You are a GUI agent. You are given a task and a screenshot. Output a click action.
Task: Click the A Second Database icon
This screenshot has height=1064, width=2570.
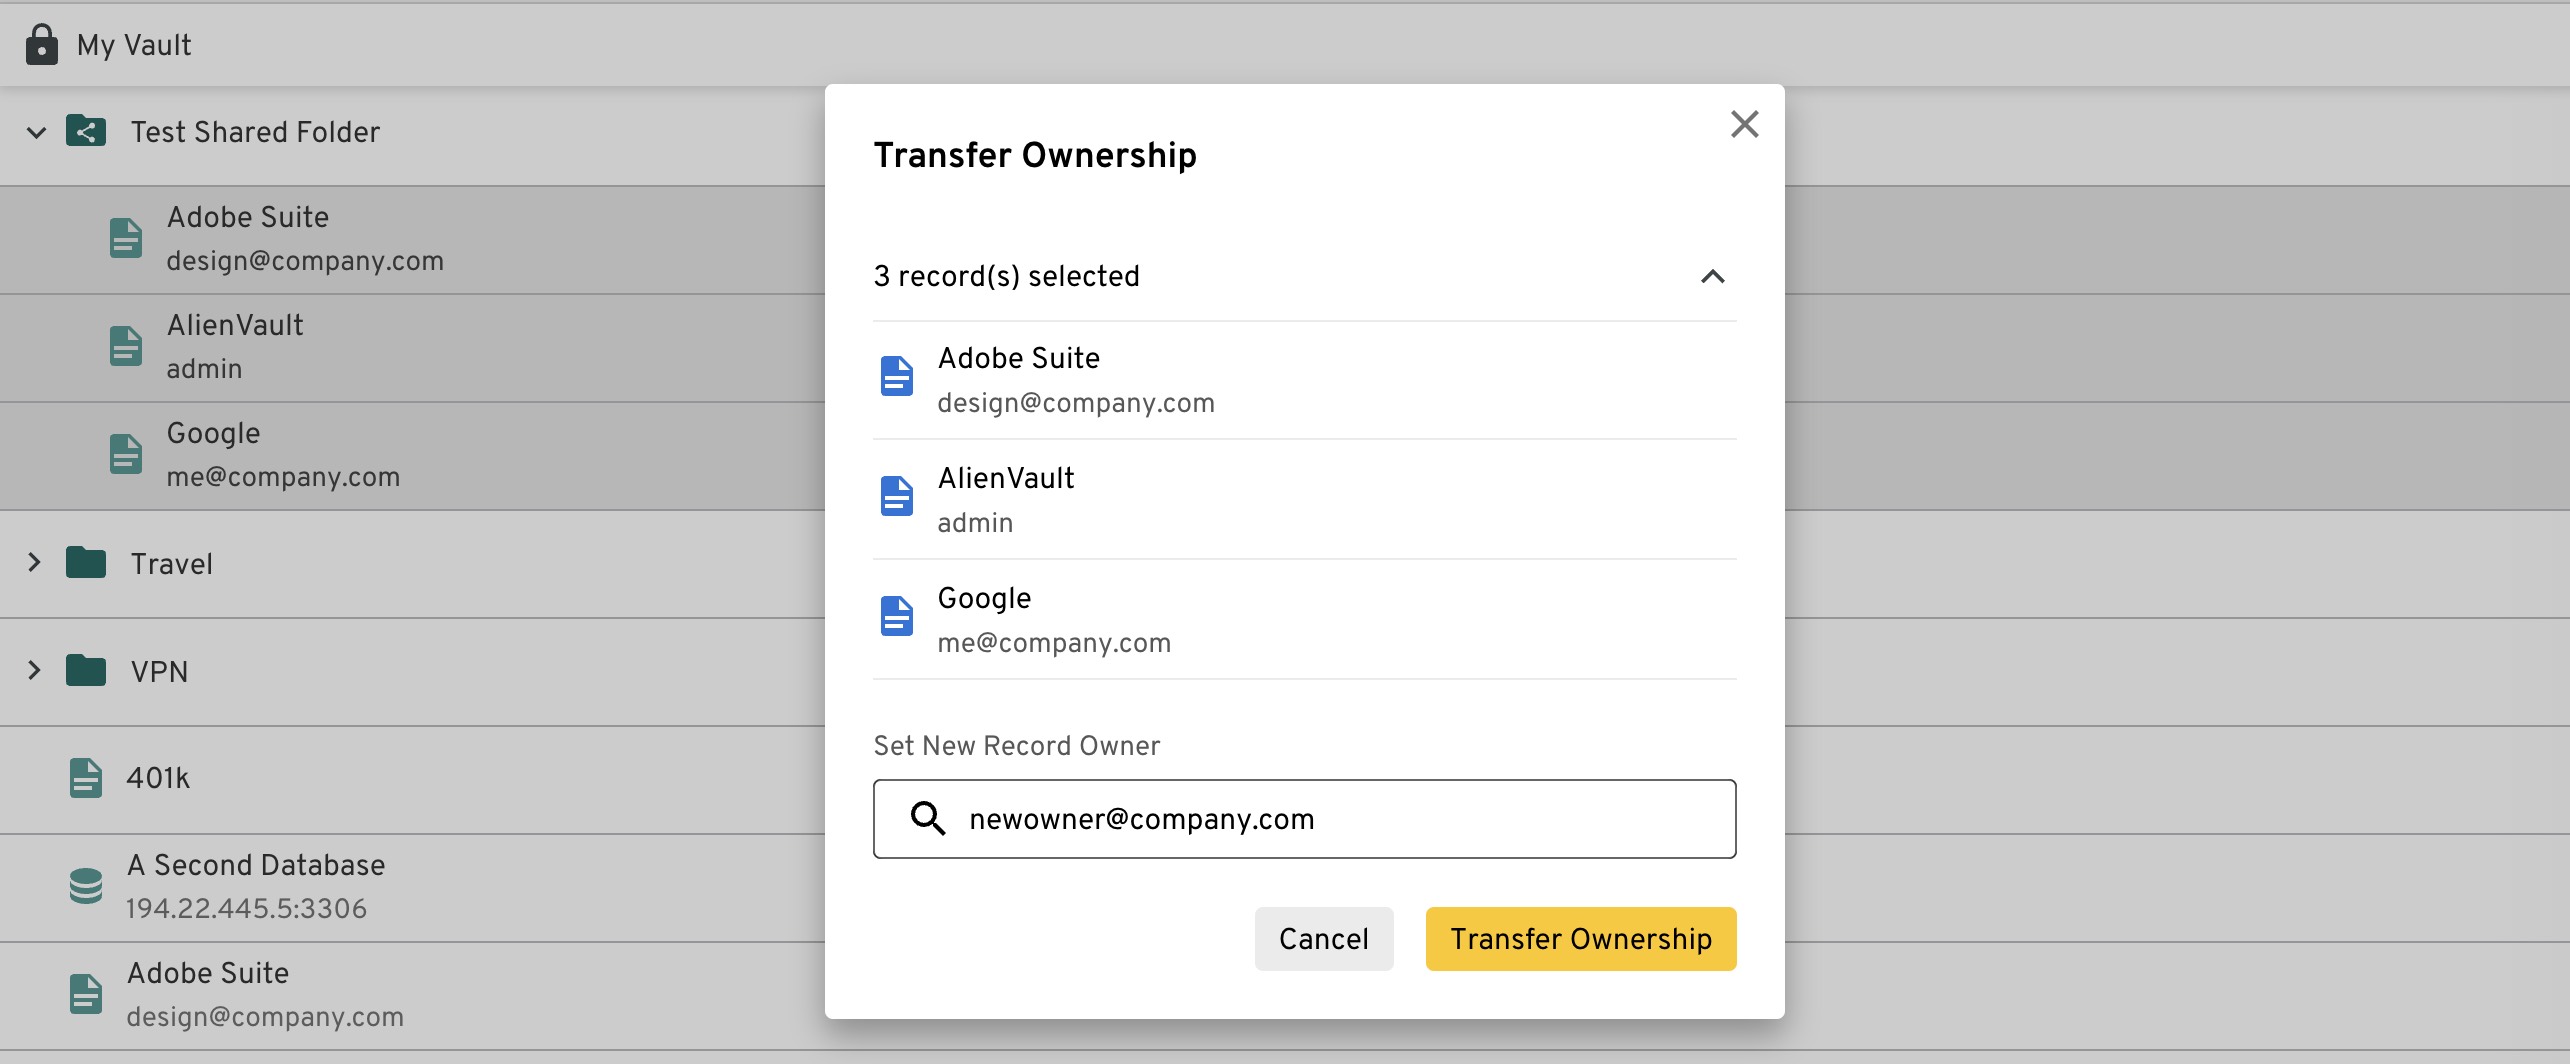[86, 886]
